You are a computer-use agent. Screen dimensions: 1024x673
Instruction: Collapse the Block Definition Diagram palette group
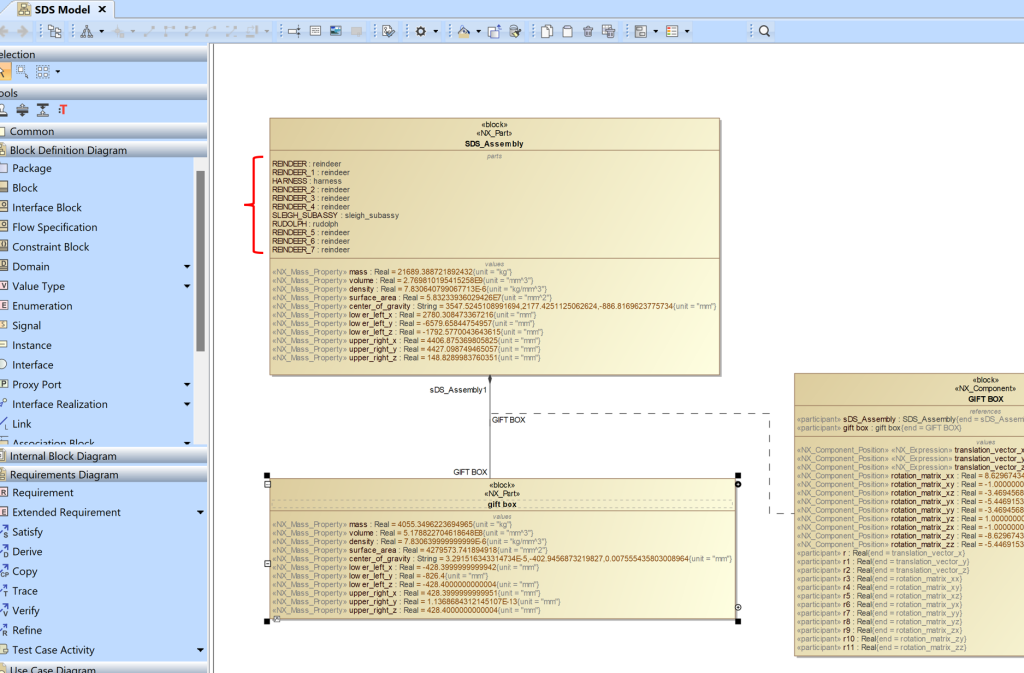point(104,150)
